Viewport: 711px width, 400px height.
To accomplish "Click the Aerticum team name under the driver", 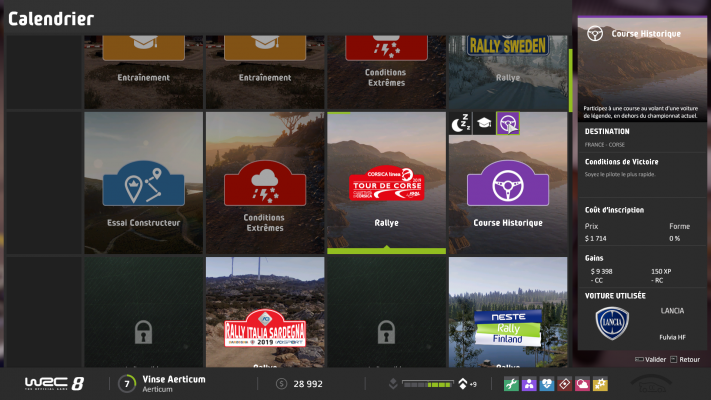I will pyautogui.click(x=157, y=390).
